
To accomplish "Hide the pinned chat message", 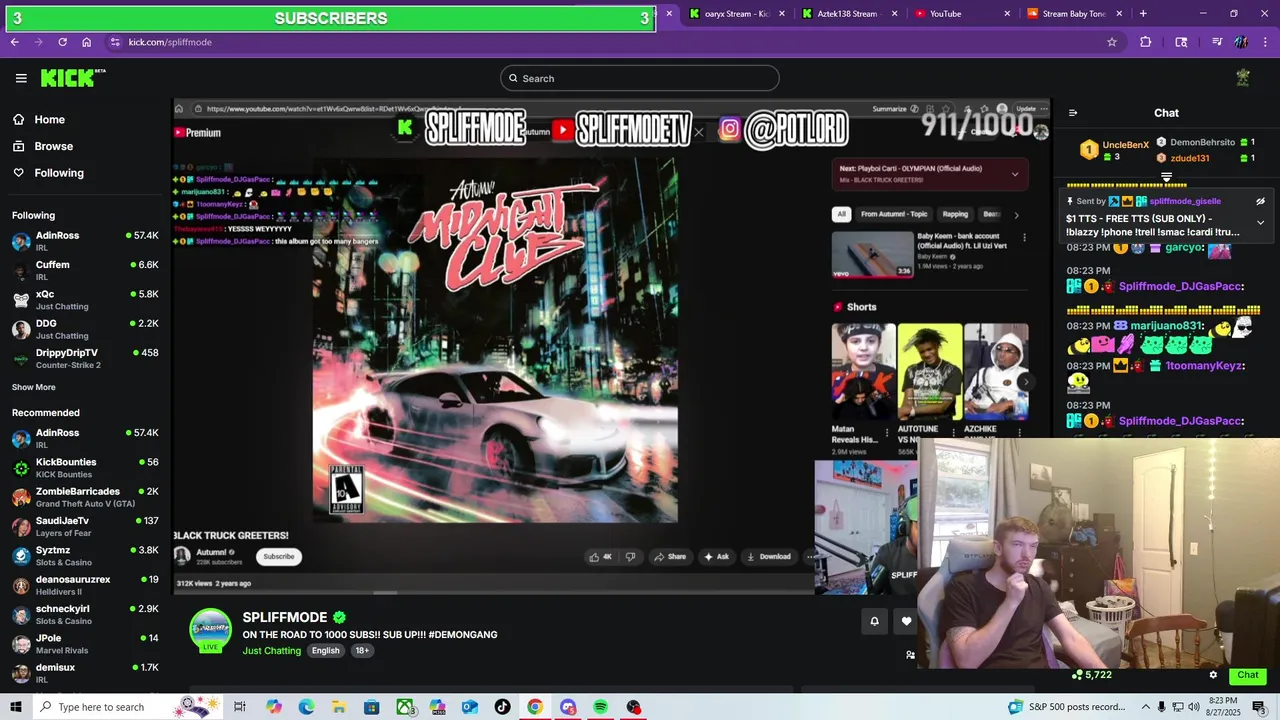I will click(1260, 201).
